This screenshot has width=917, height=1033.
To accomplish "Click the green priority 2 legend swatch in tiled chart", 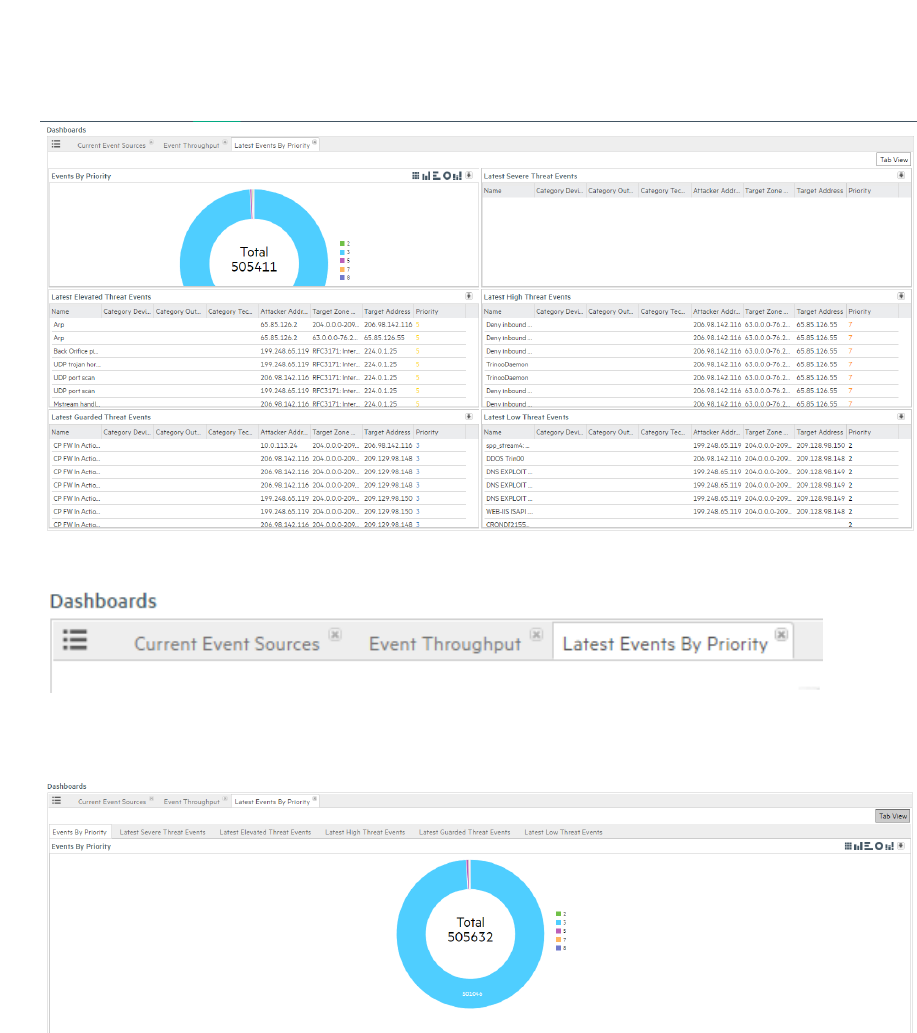I will (x=342, y=244).
